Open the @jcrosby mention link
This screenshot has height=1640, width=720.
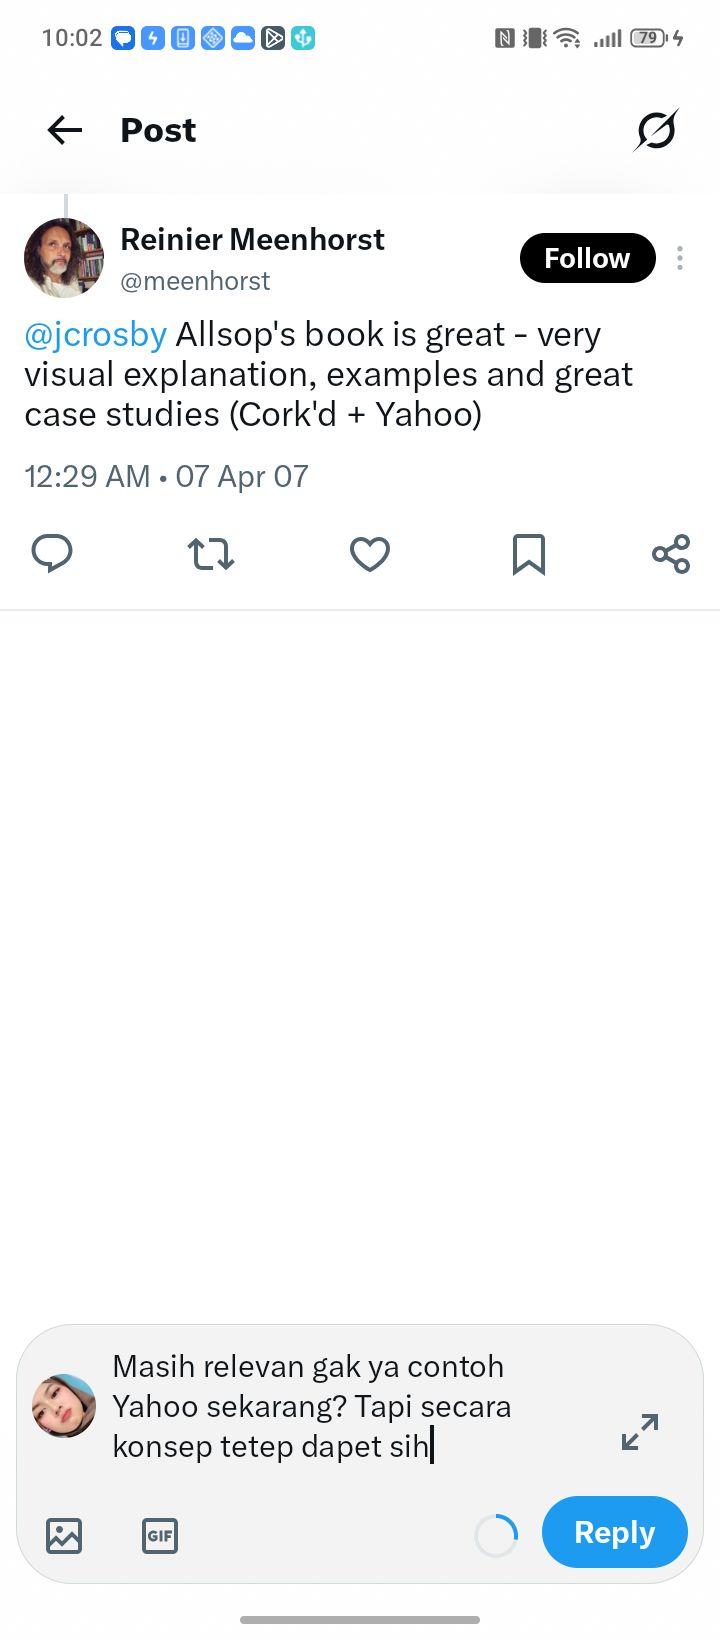(95, 334)
